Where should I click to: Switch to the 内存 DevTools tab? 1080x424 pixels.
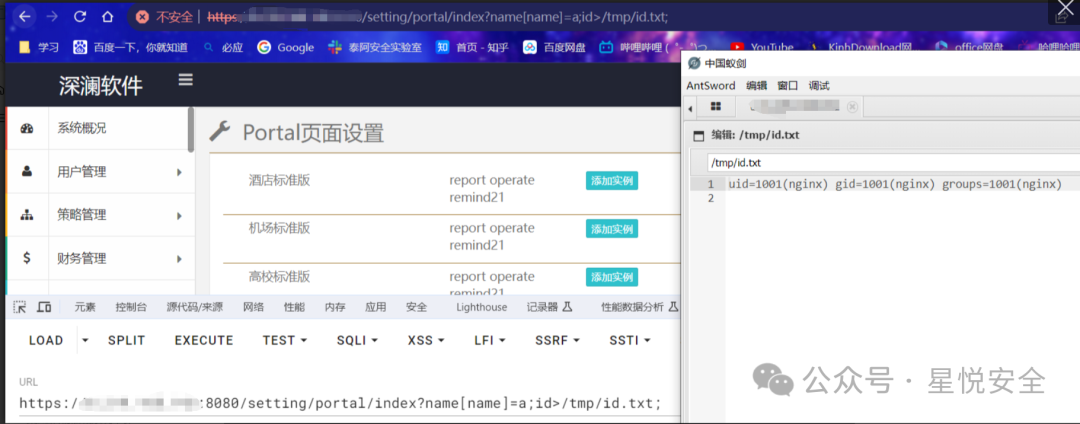[335, 307]
